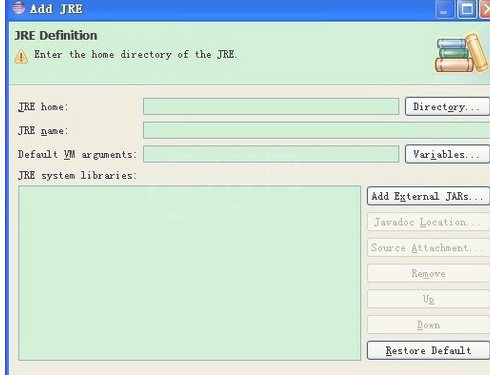Click 'Enter the home directory of the JRE.' message

click(x=136, y=54)
